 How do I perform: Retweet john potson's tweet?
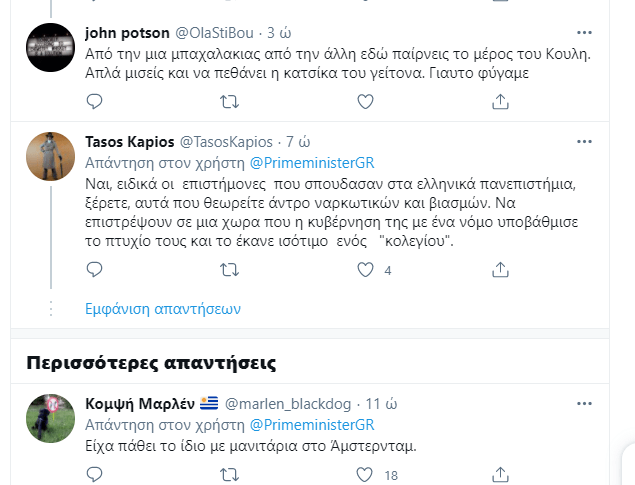[229, 100]
